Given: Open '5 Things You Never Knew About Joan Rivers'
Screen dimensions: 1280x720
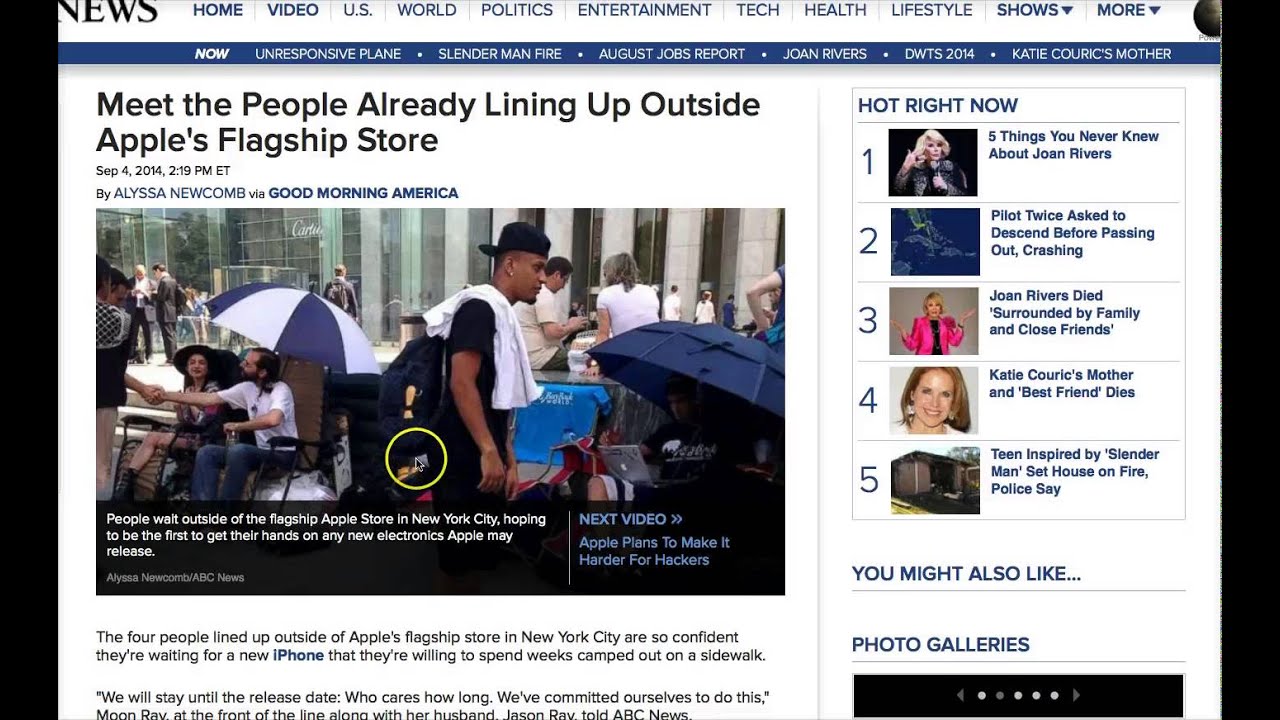Looking at the screenshot, I should 1073,145.
